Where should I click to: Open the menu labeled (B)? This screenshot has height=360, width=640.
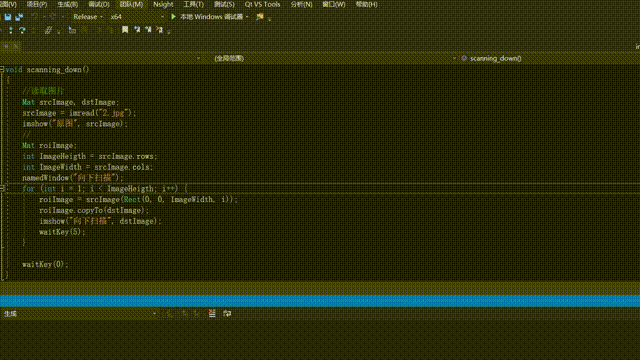(67, 4)
